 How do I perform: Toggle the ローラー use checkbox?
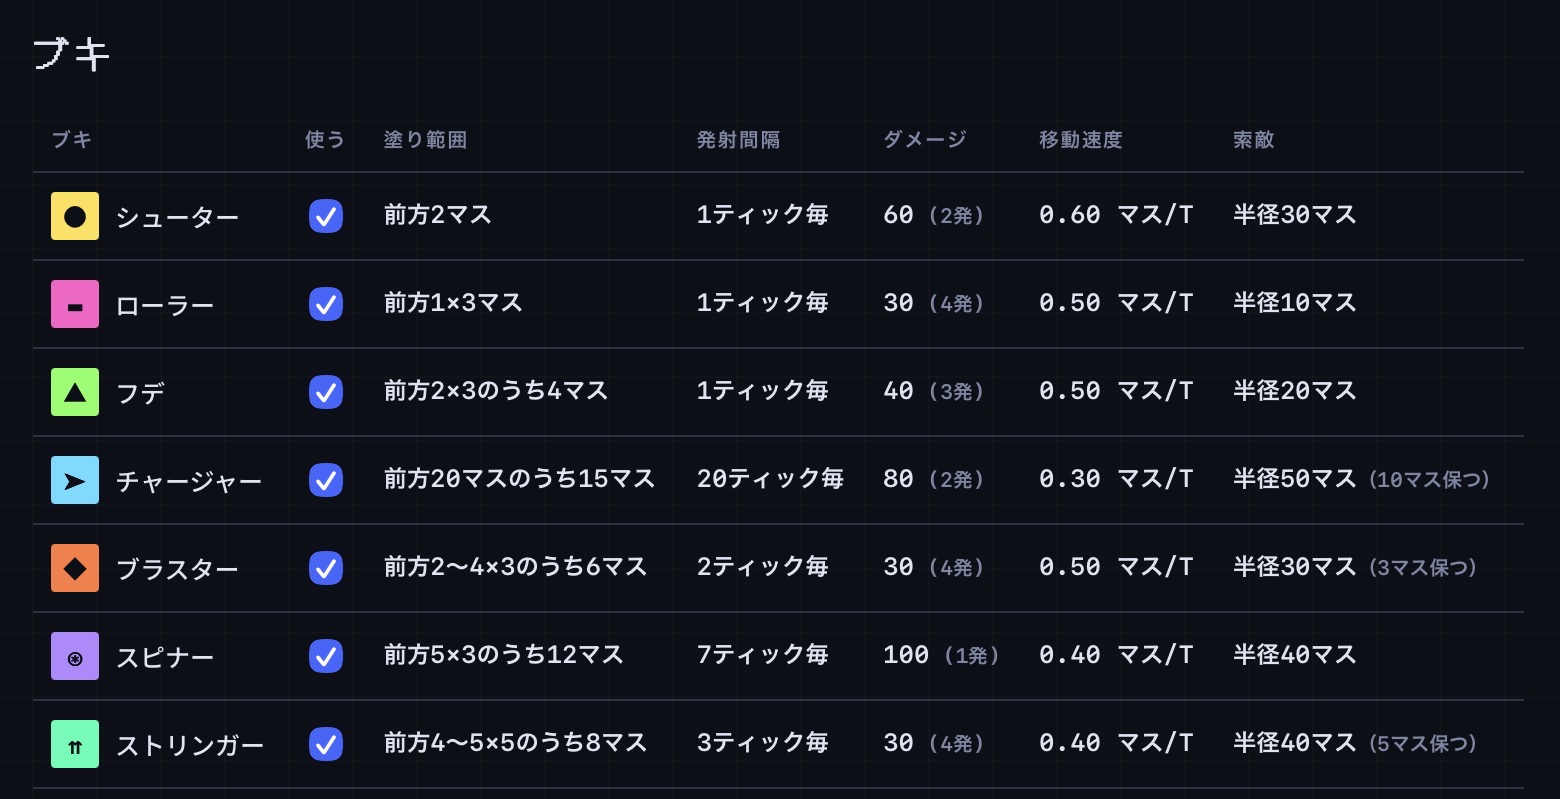326,304
